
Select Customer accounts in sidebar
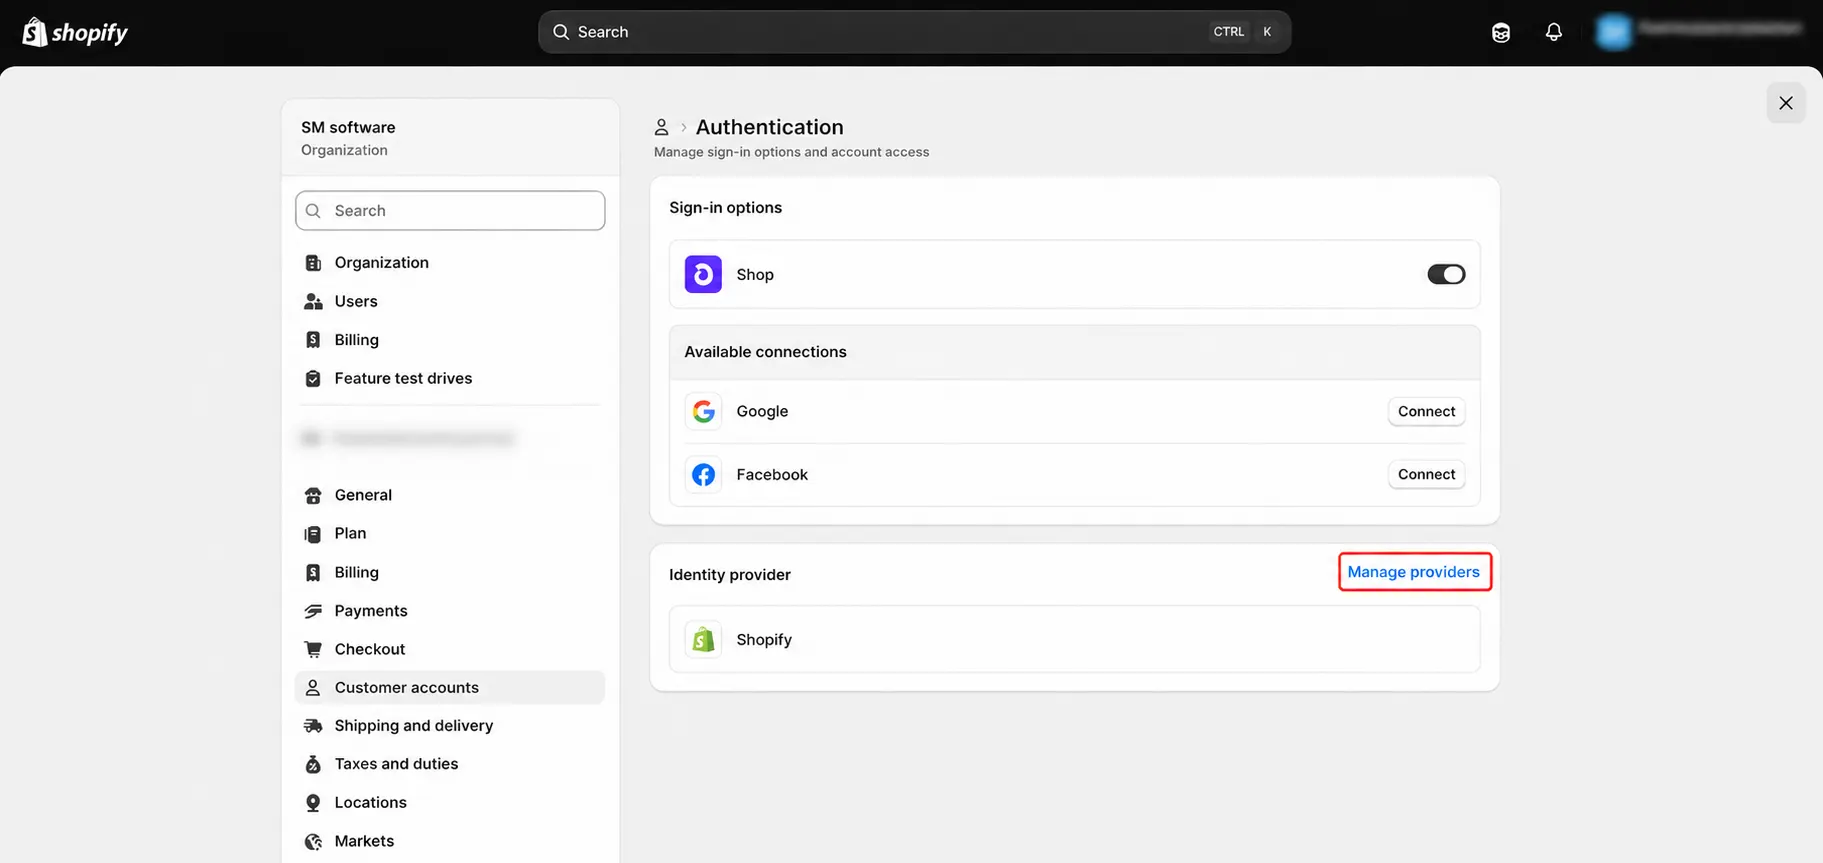click(450, 688)
